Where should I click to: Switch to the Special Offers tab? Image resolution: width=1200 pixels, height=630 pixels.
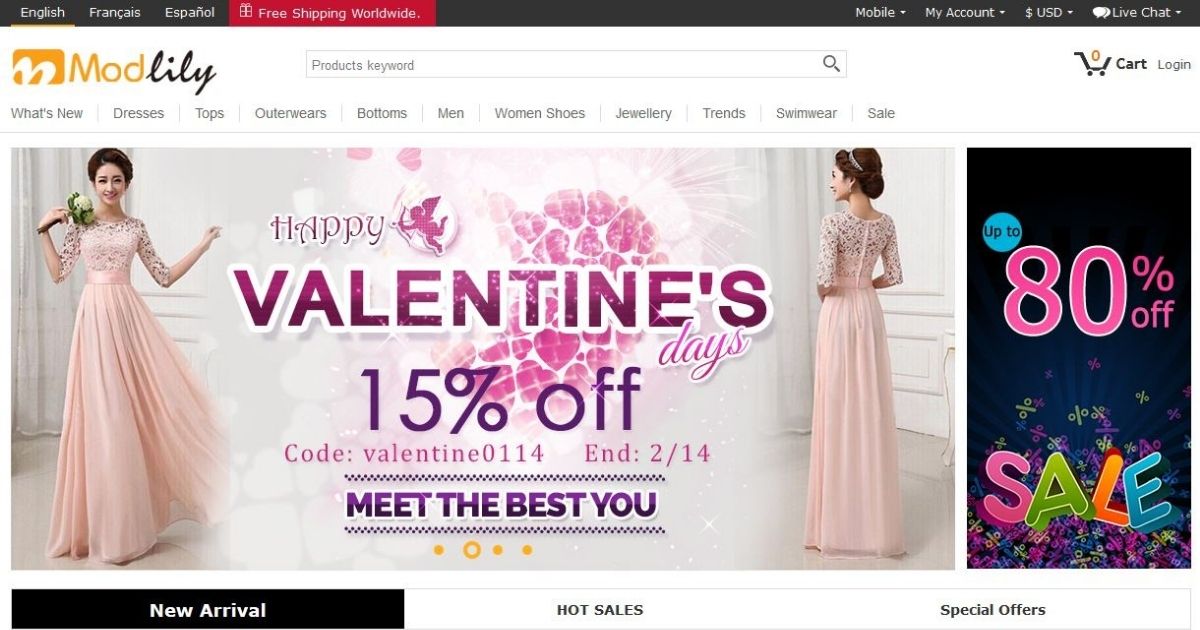pyautogui.click(x=993, y=609)
